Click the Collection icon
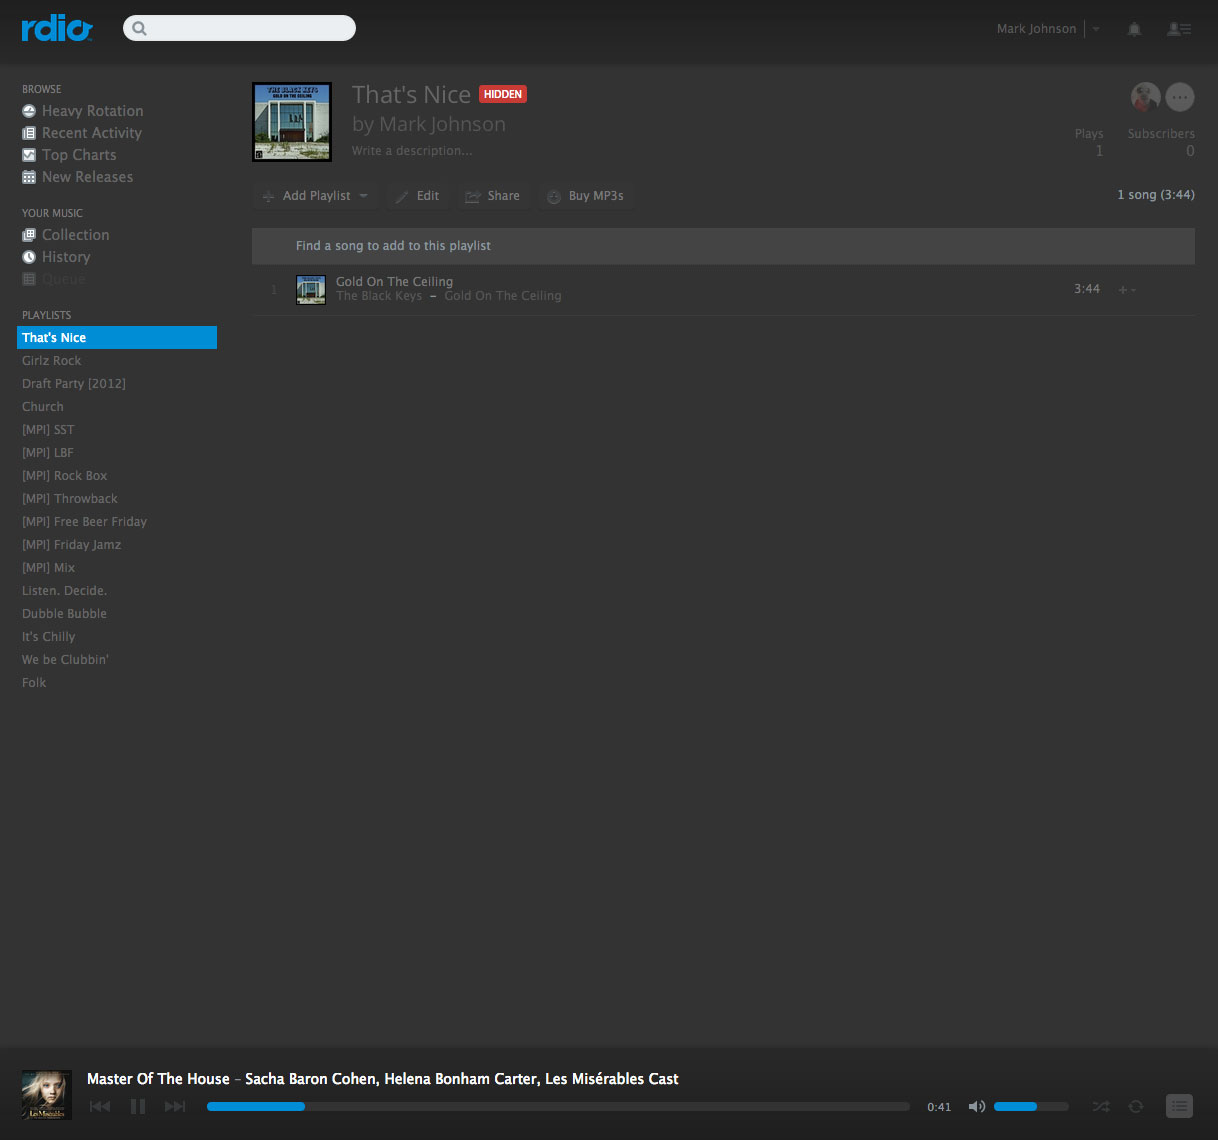This screenshot has width=1218, height=1140. (x=29, y=235)
